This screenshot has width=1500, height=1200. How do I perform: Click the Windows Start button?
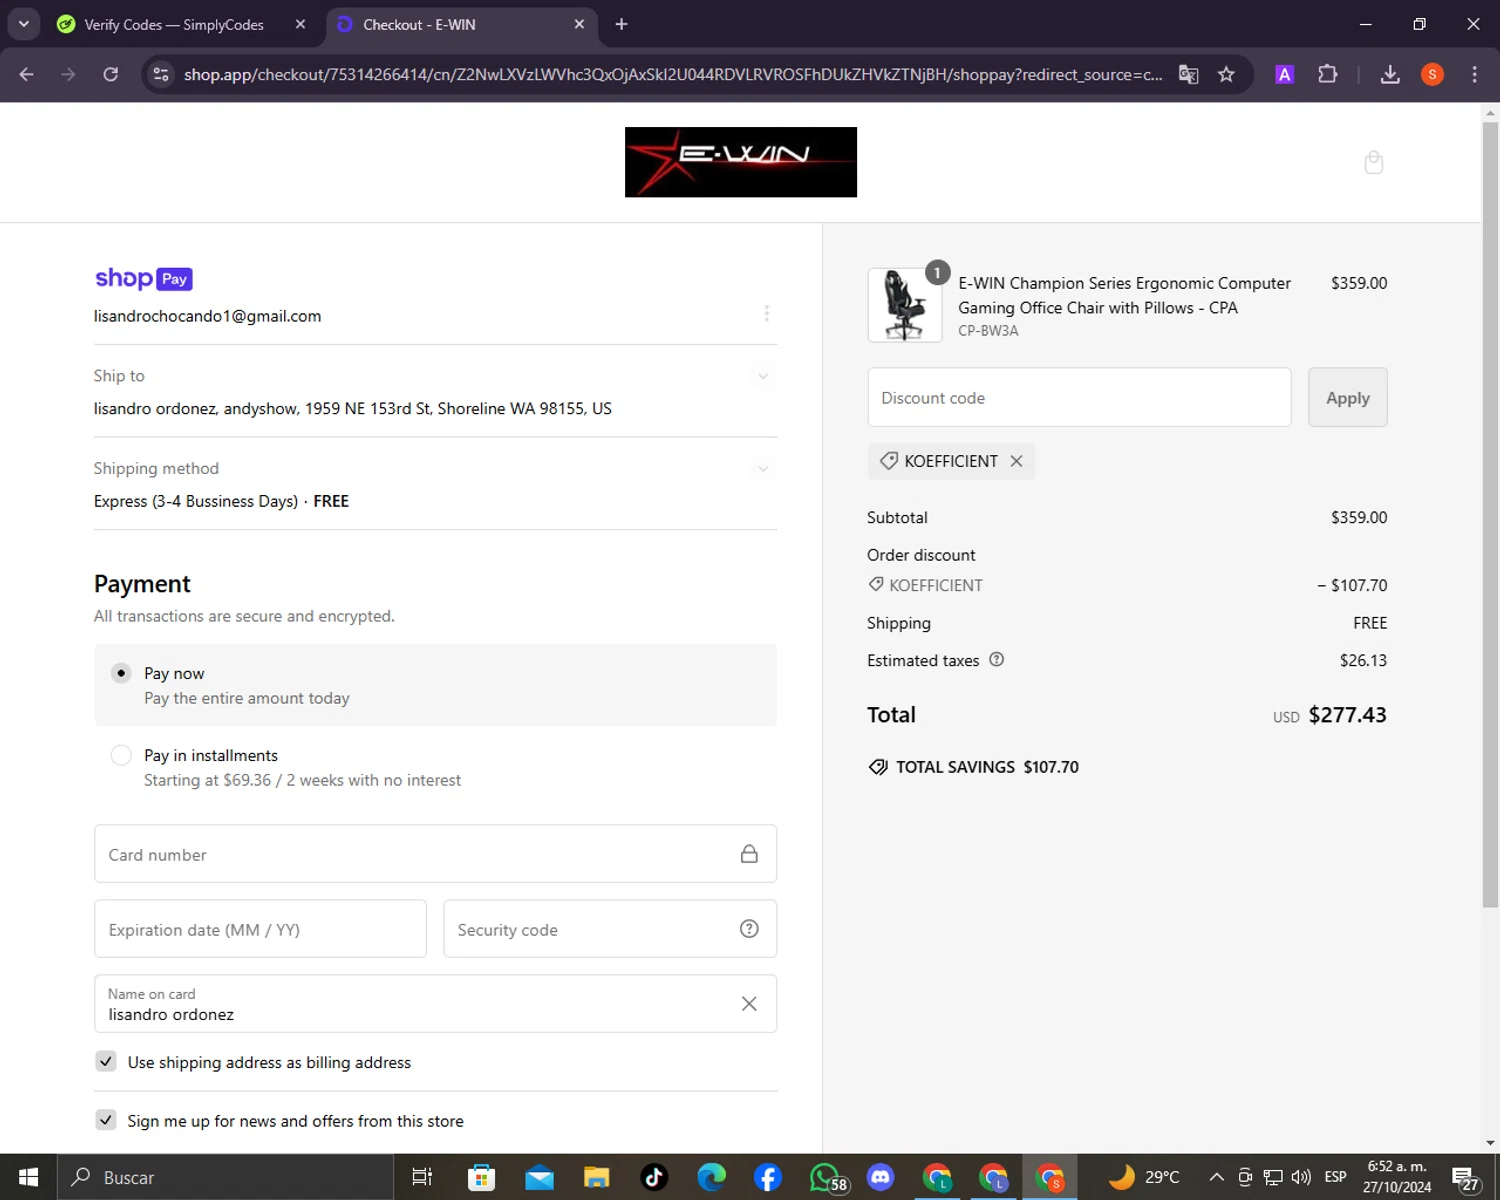point(28,1177)
